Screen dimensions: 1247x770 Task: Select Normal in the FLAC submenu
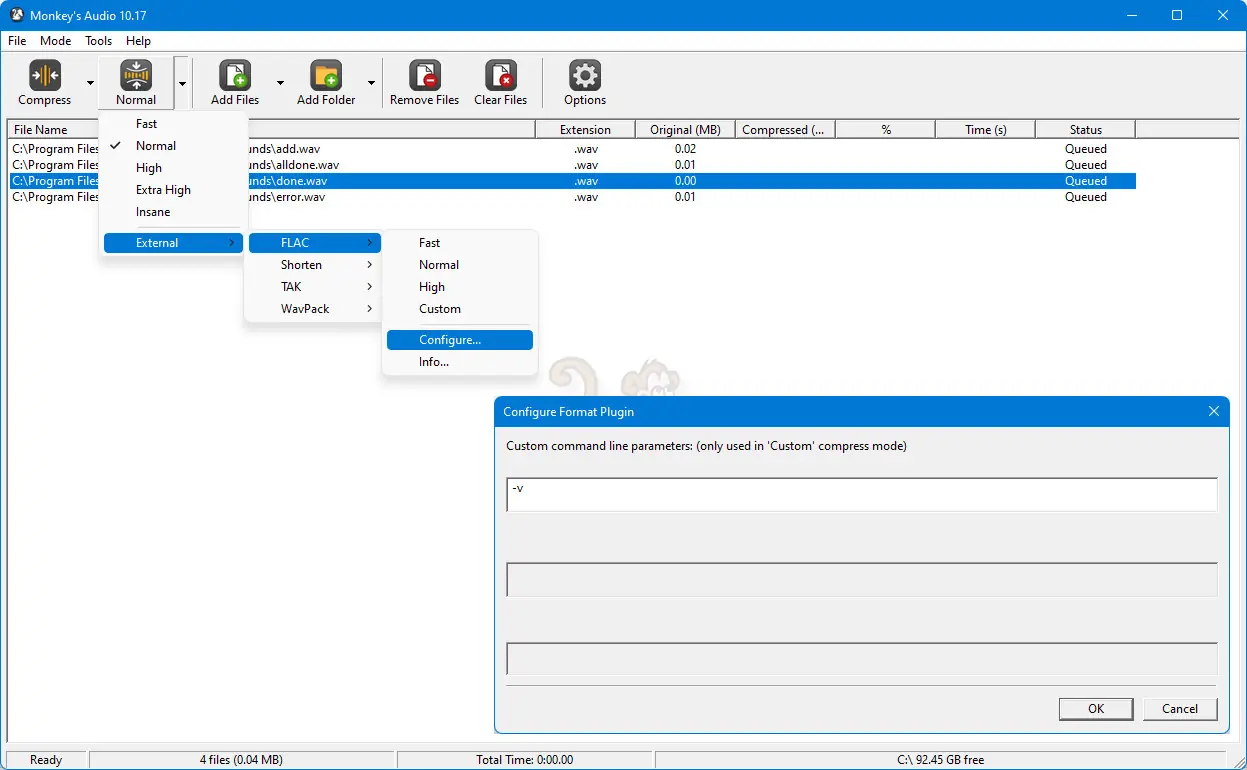[x=460, y=265]
